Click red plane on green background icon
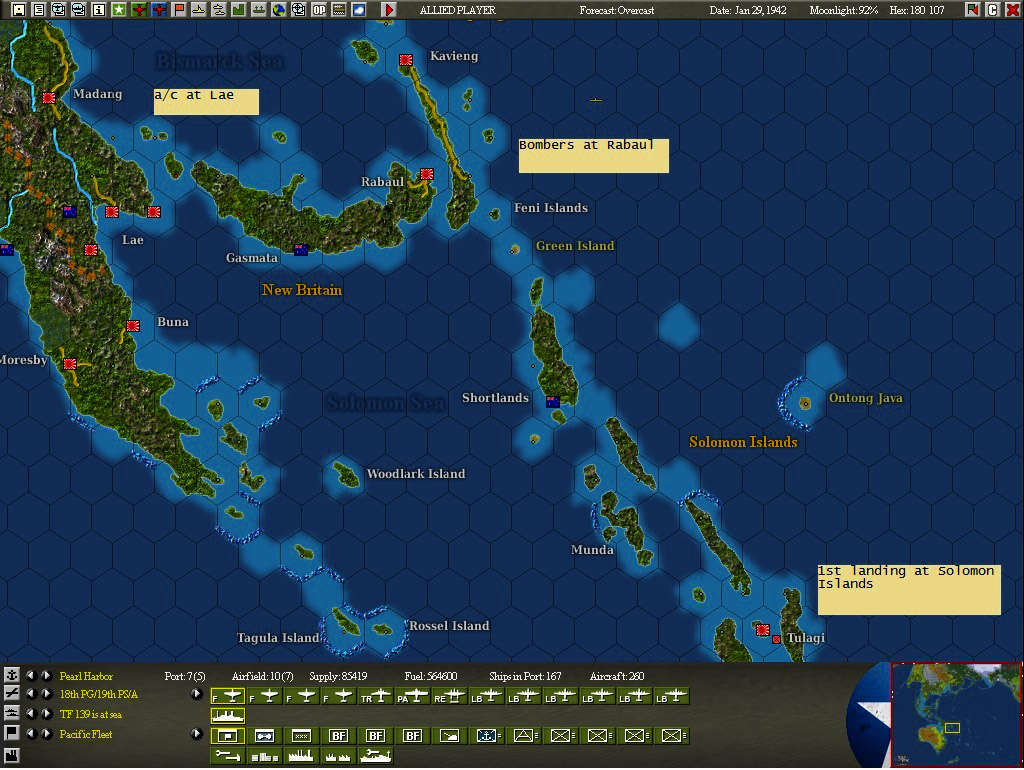The height and width of the screenshot is (770, 1024). (x=138, y=10)
